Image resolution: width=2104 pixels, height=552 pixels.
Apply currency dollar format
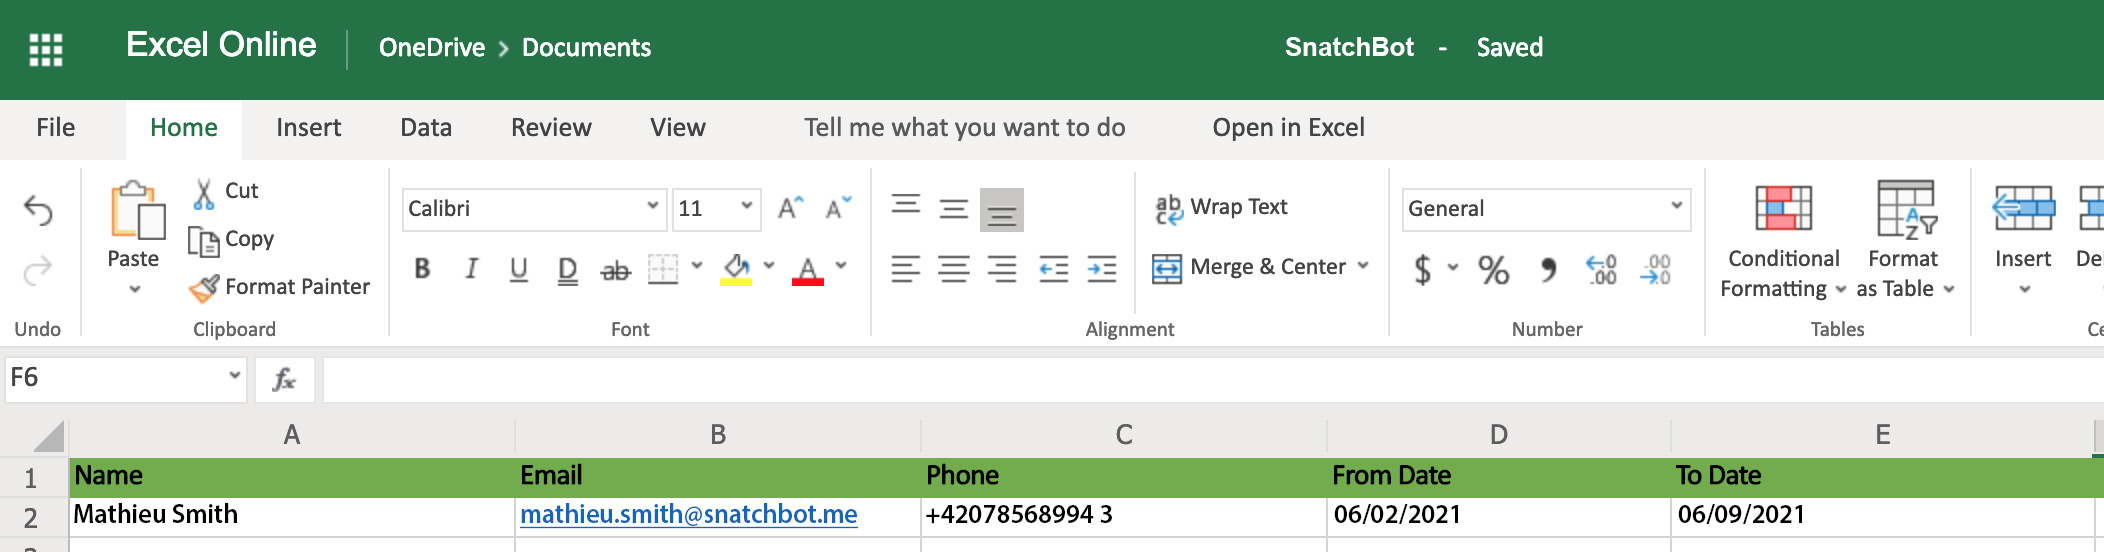coord(1423,269)
